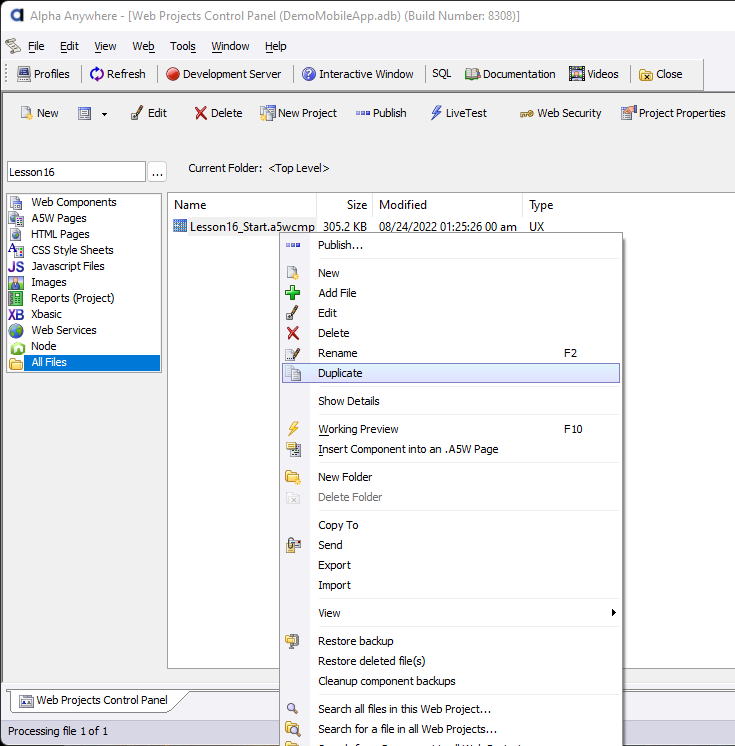Open the Edit menu
The height and width of the screenshot is (746, 735).
(69, 46)
